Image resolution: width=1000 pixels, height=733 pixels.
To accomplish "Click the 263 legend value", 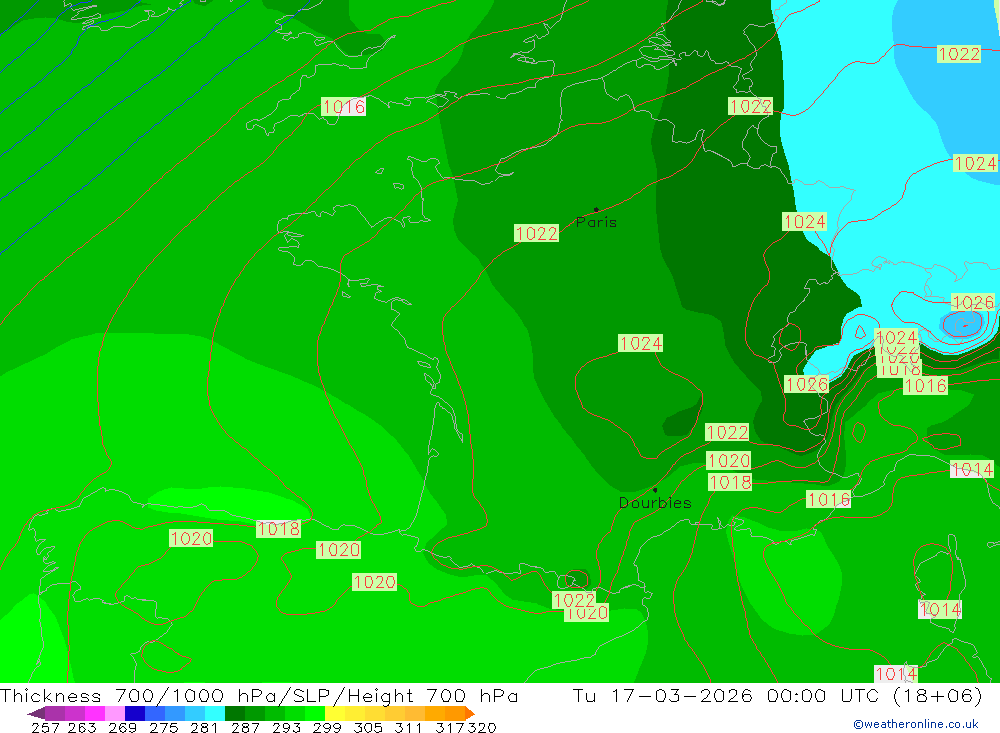I will pyautogui.click(x=82, y=728).
